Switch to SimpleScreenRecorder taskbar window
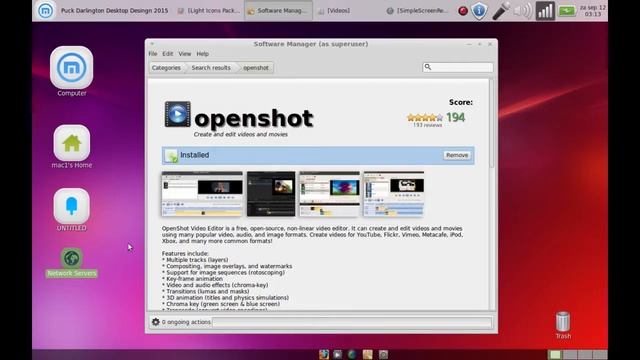640x360 pixels. [417, 11]
